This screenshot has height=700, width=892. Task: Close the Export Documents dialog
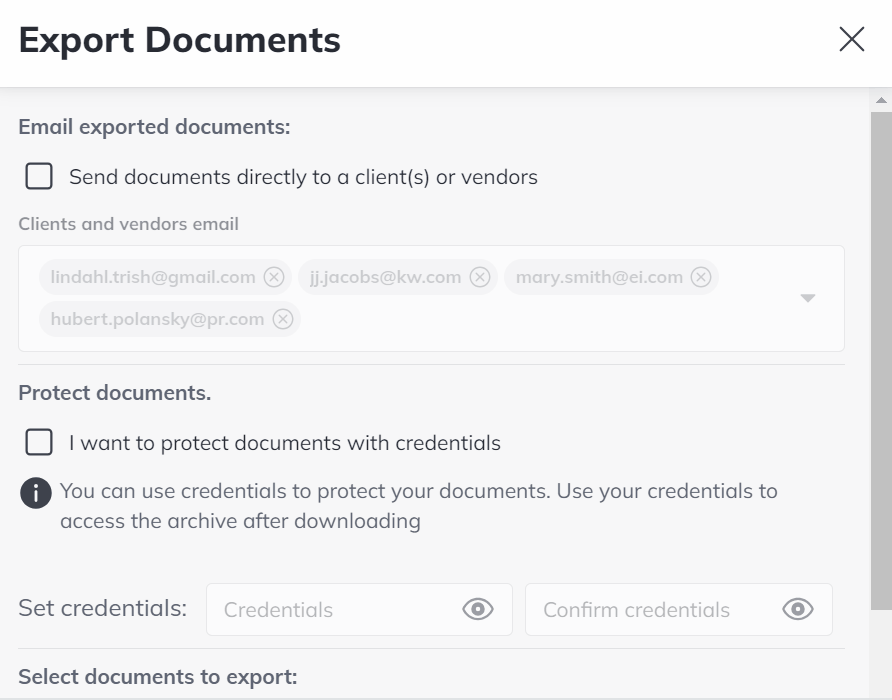(x=852, y=39)
